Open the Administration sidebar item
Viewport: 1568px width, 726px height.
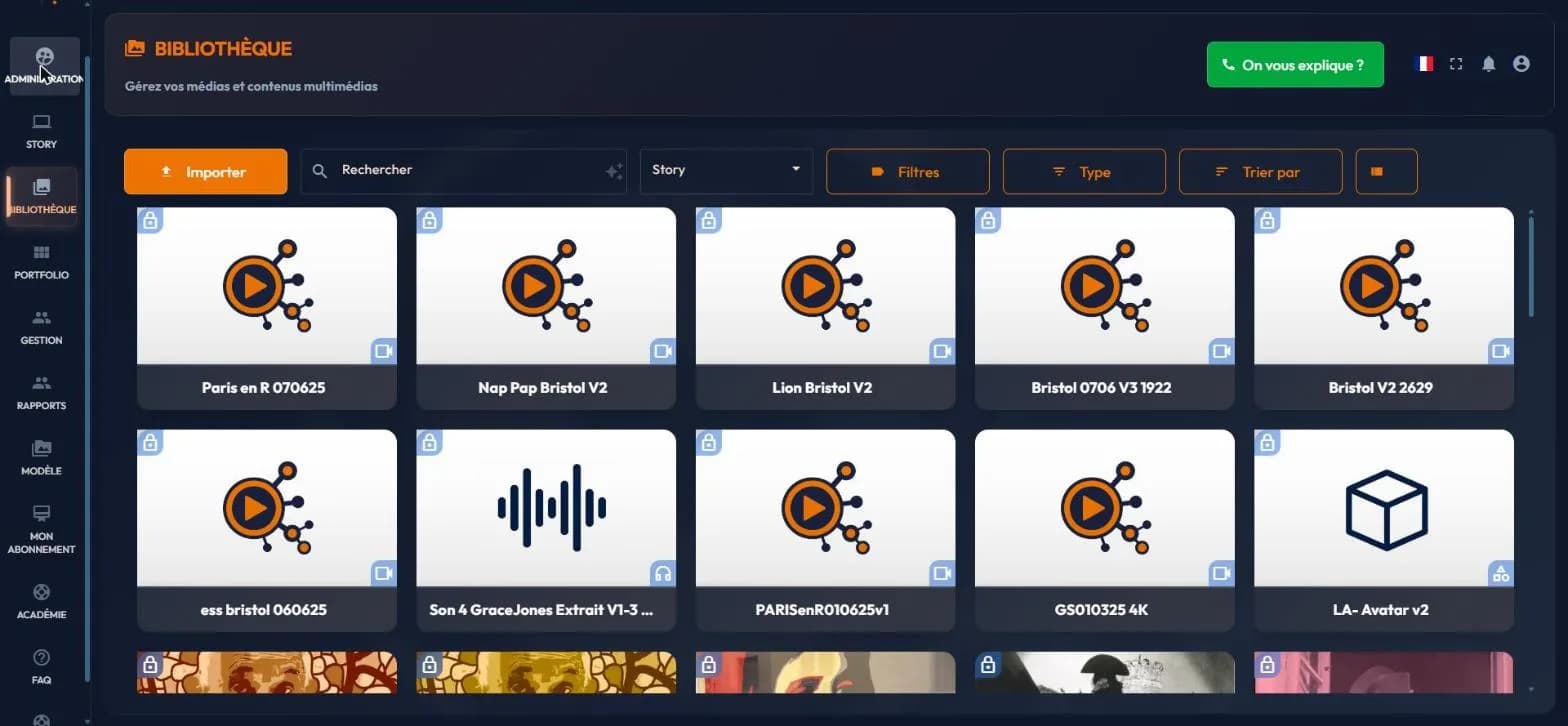point(44,66)
